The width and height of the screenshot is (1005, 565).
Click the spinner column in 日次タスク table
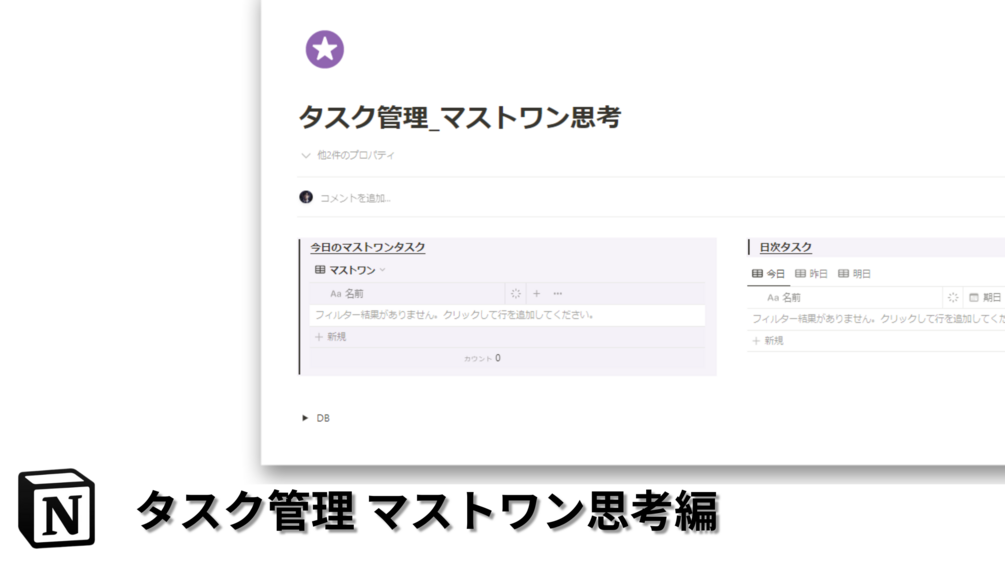[x=952, y=297]
